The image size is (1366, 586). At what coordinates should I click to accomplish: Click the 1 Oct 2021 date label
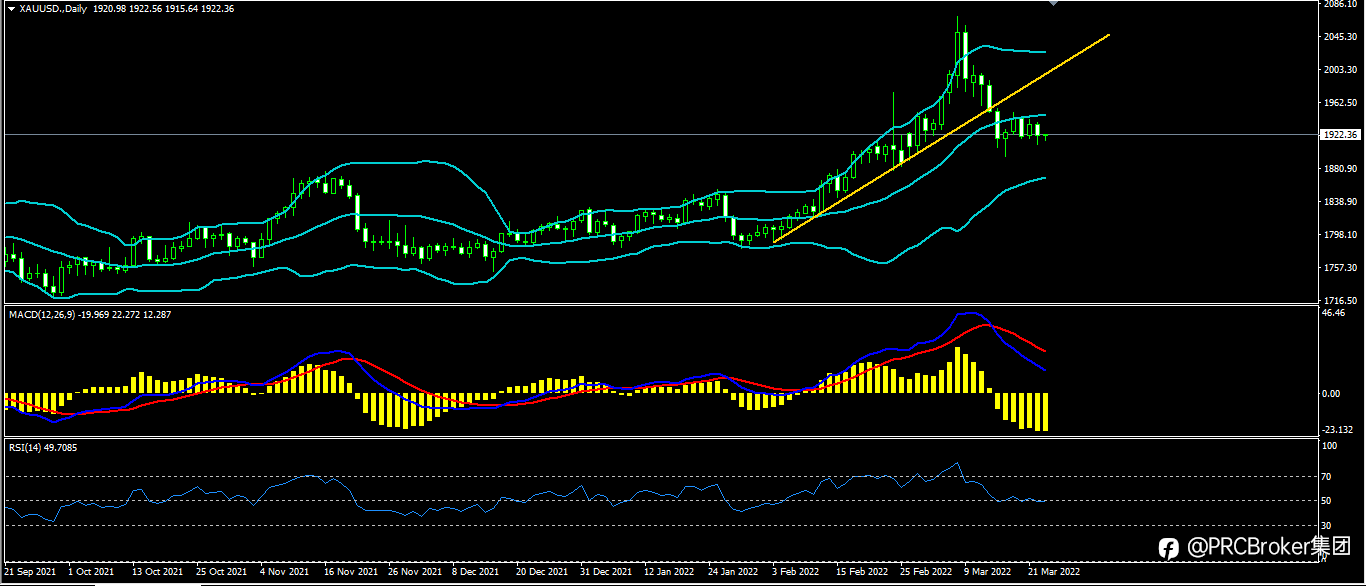click(91, 573)
